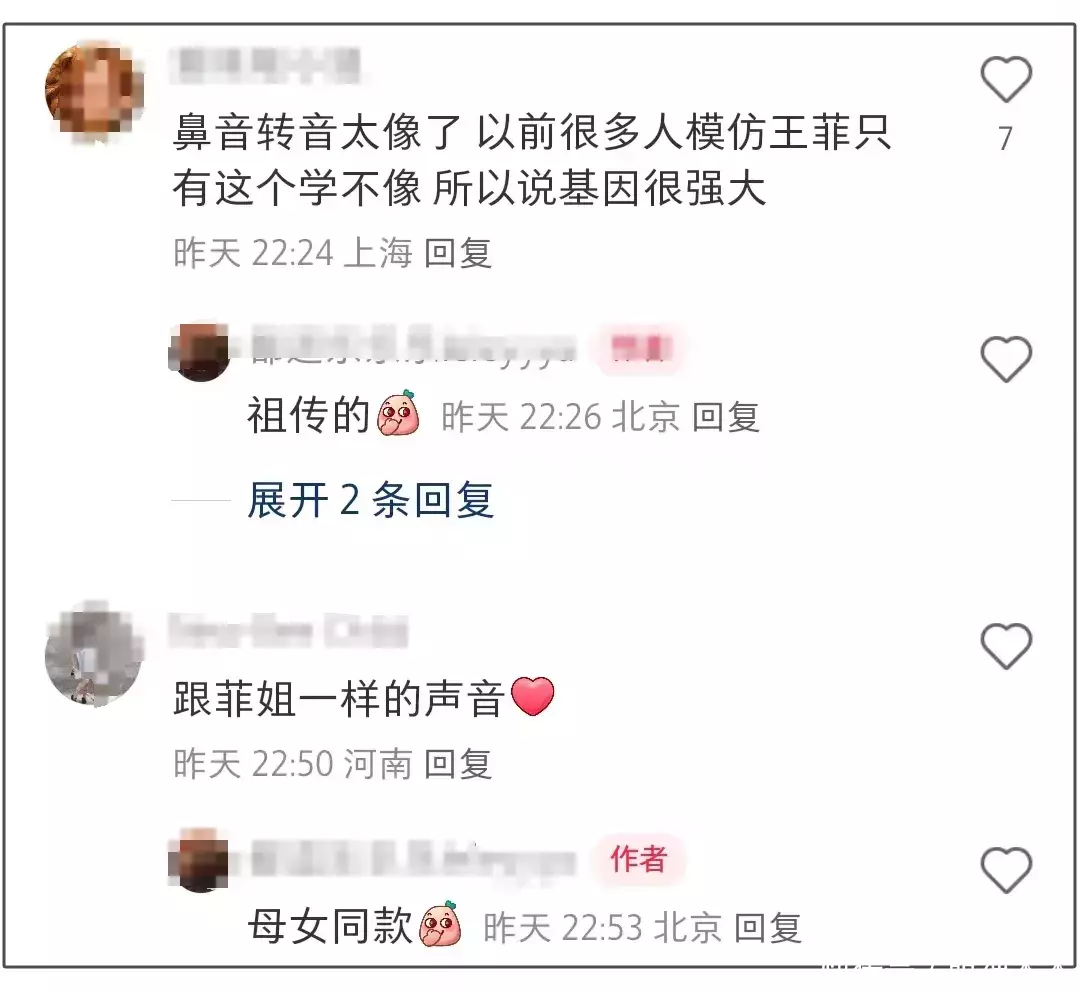The height and width of the screenshot is (991, 1080).
Task: Like the 祖传的 reply
Action: pyautogui.click(x=1006, y=359)
